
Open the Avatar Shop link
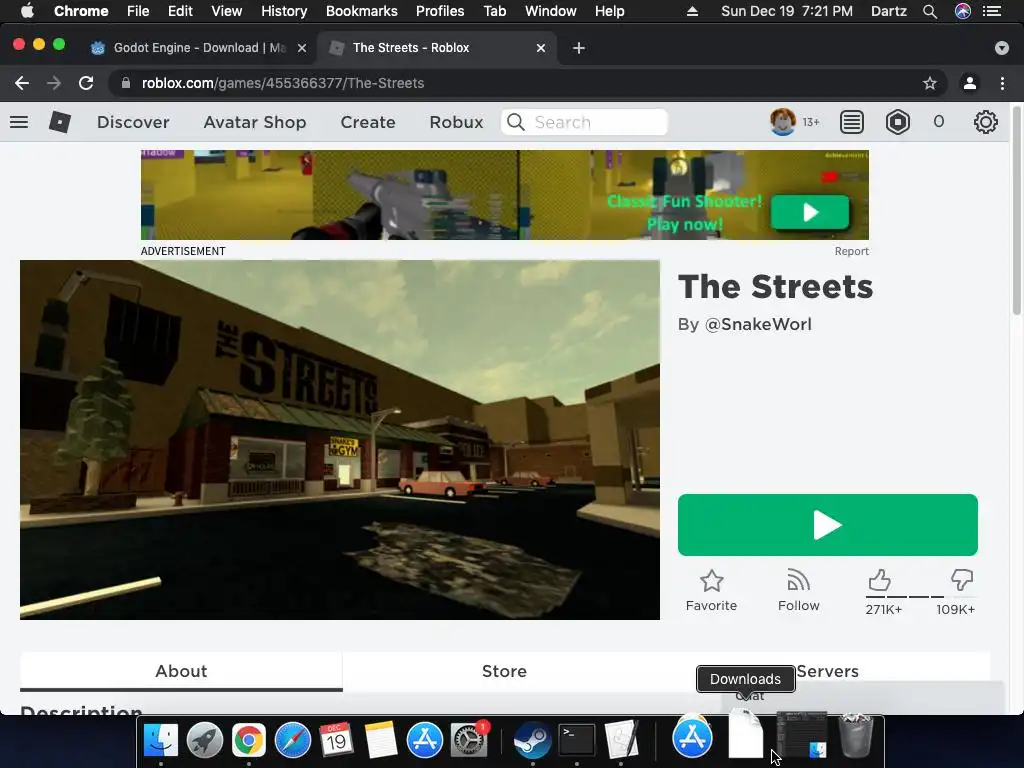255,122
